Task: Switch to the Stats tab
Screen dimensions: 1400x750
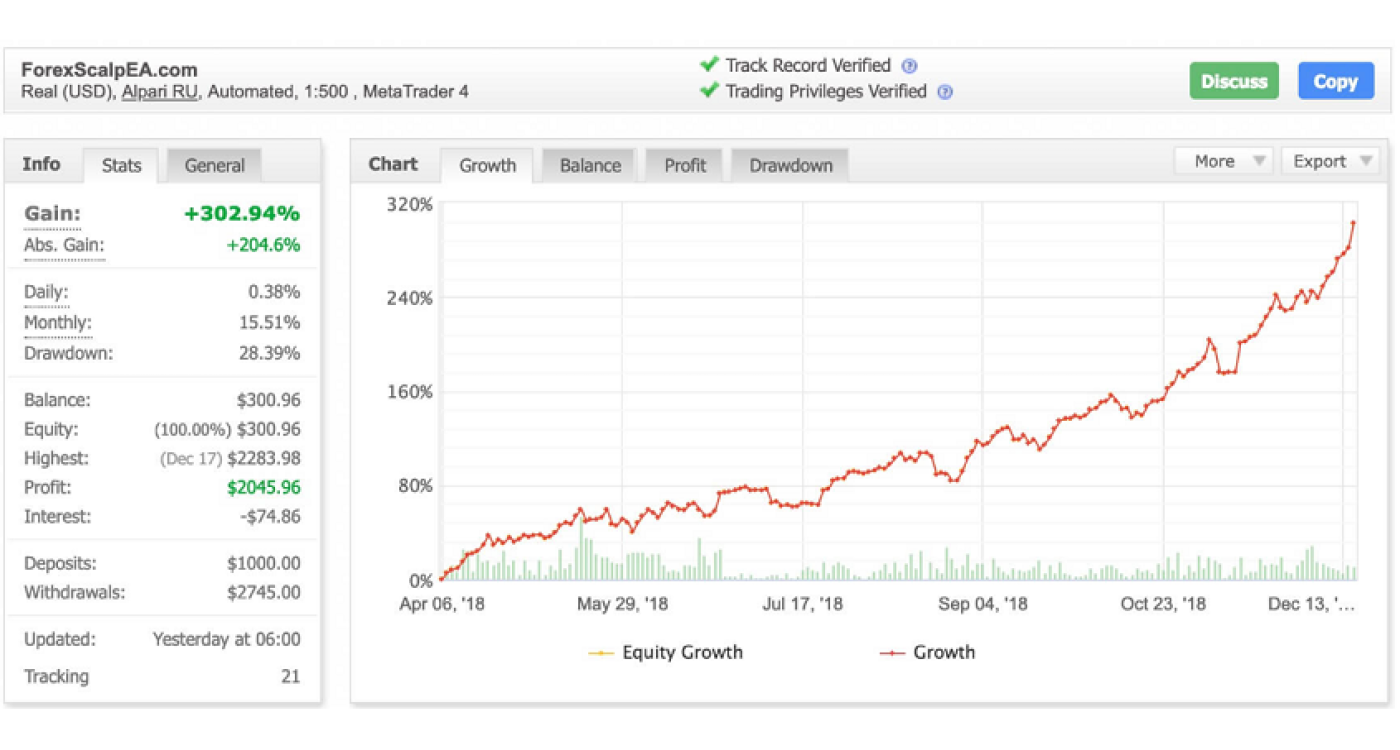Action: [122, 165]
